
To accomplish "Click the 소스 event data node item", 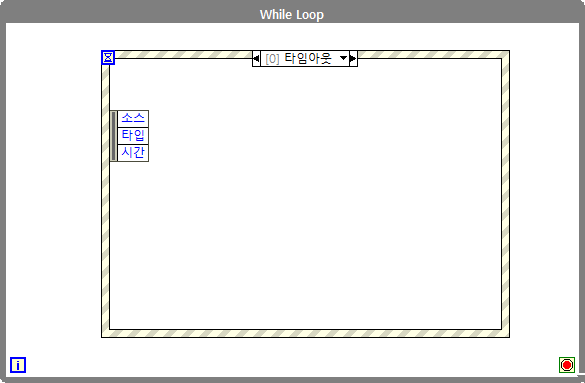I will [133, 119].
